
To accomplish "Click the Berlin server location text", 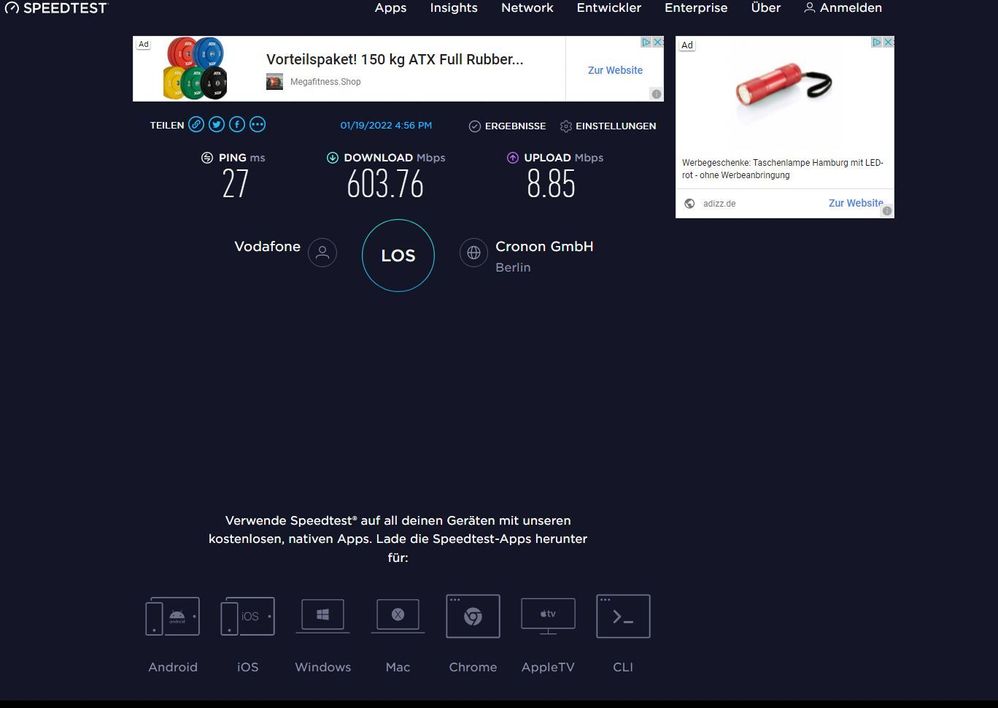I will [x=513, y=267].
